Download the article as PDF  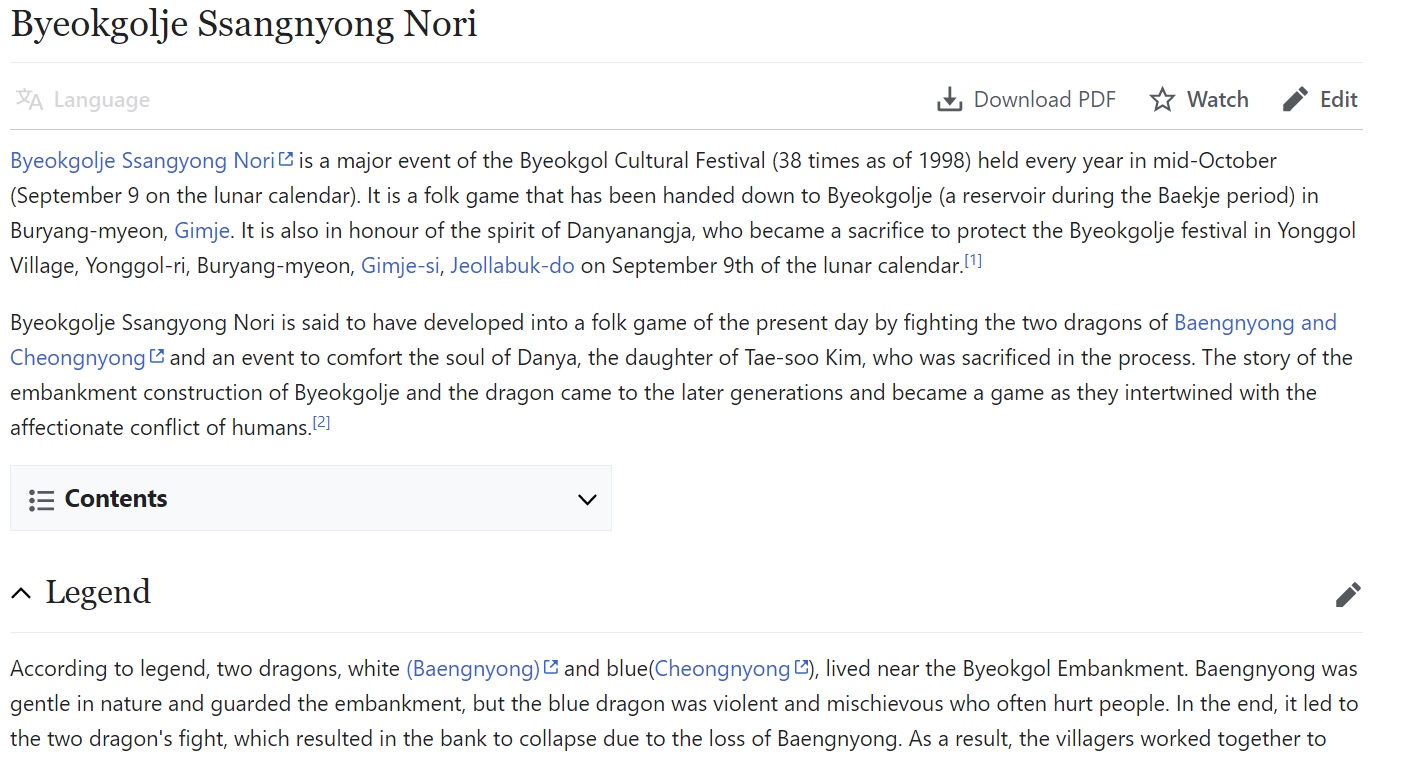1044,99
